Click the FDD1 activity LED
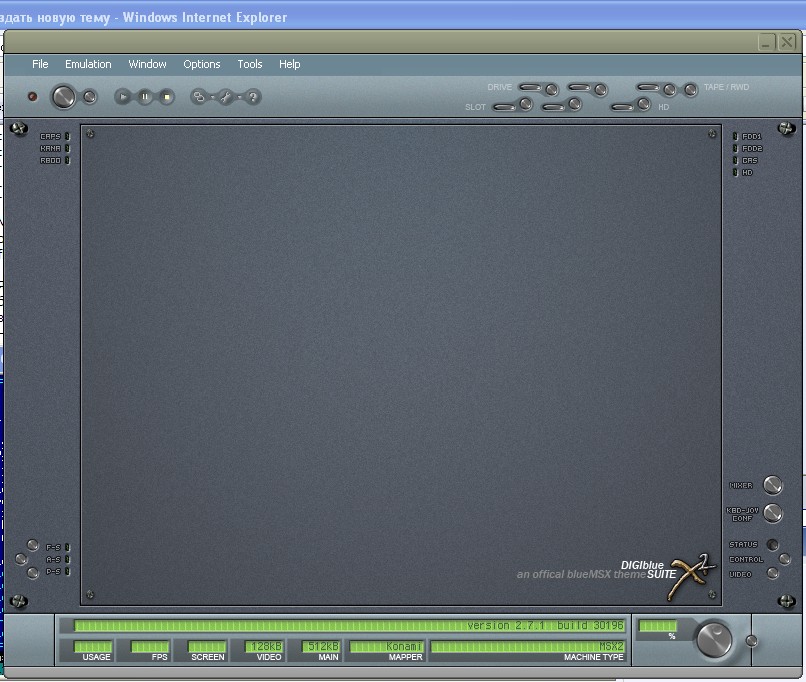This screenshot has width=806, height=682. point(735,137)
